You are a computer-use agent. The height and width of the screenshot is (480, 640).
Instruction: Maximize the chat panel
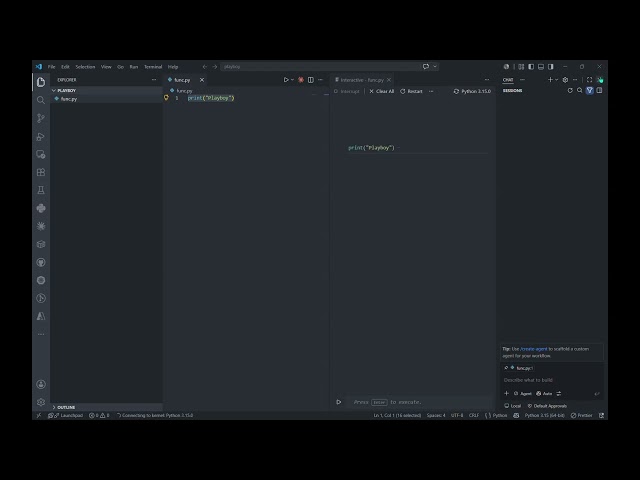[x=589, y=80]
